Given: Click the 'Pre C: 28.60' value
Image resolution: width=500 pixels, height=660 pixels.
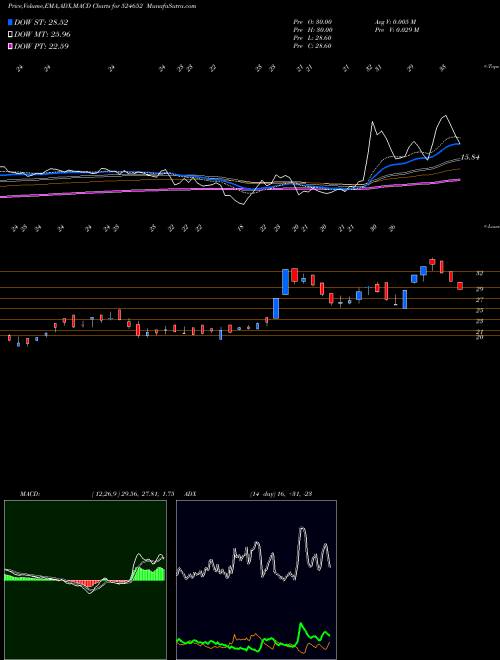Looking at the screenshot, I should 313,46.
